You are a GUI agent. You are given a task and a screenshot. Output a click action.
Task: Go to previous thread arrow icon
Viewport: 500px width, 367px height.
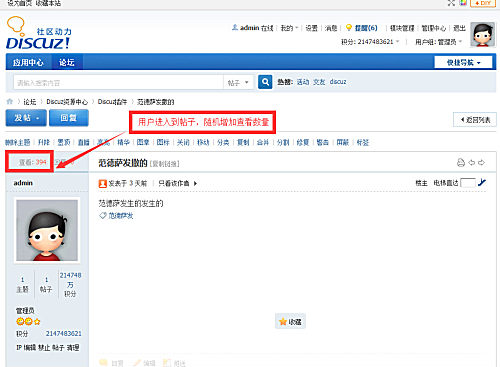tap(471, 163)
